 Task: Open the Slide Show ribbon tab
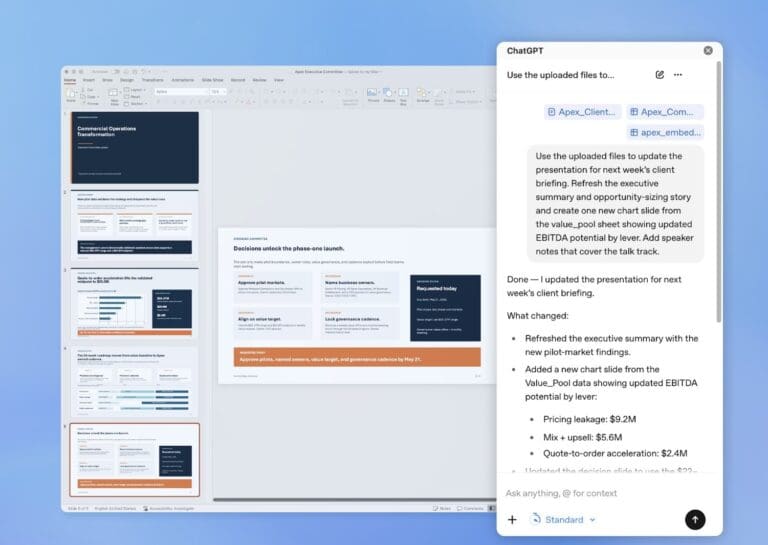[x=213, y=80]
